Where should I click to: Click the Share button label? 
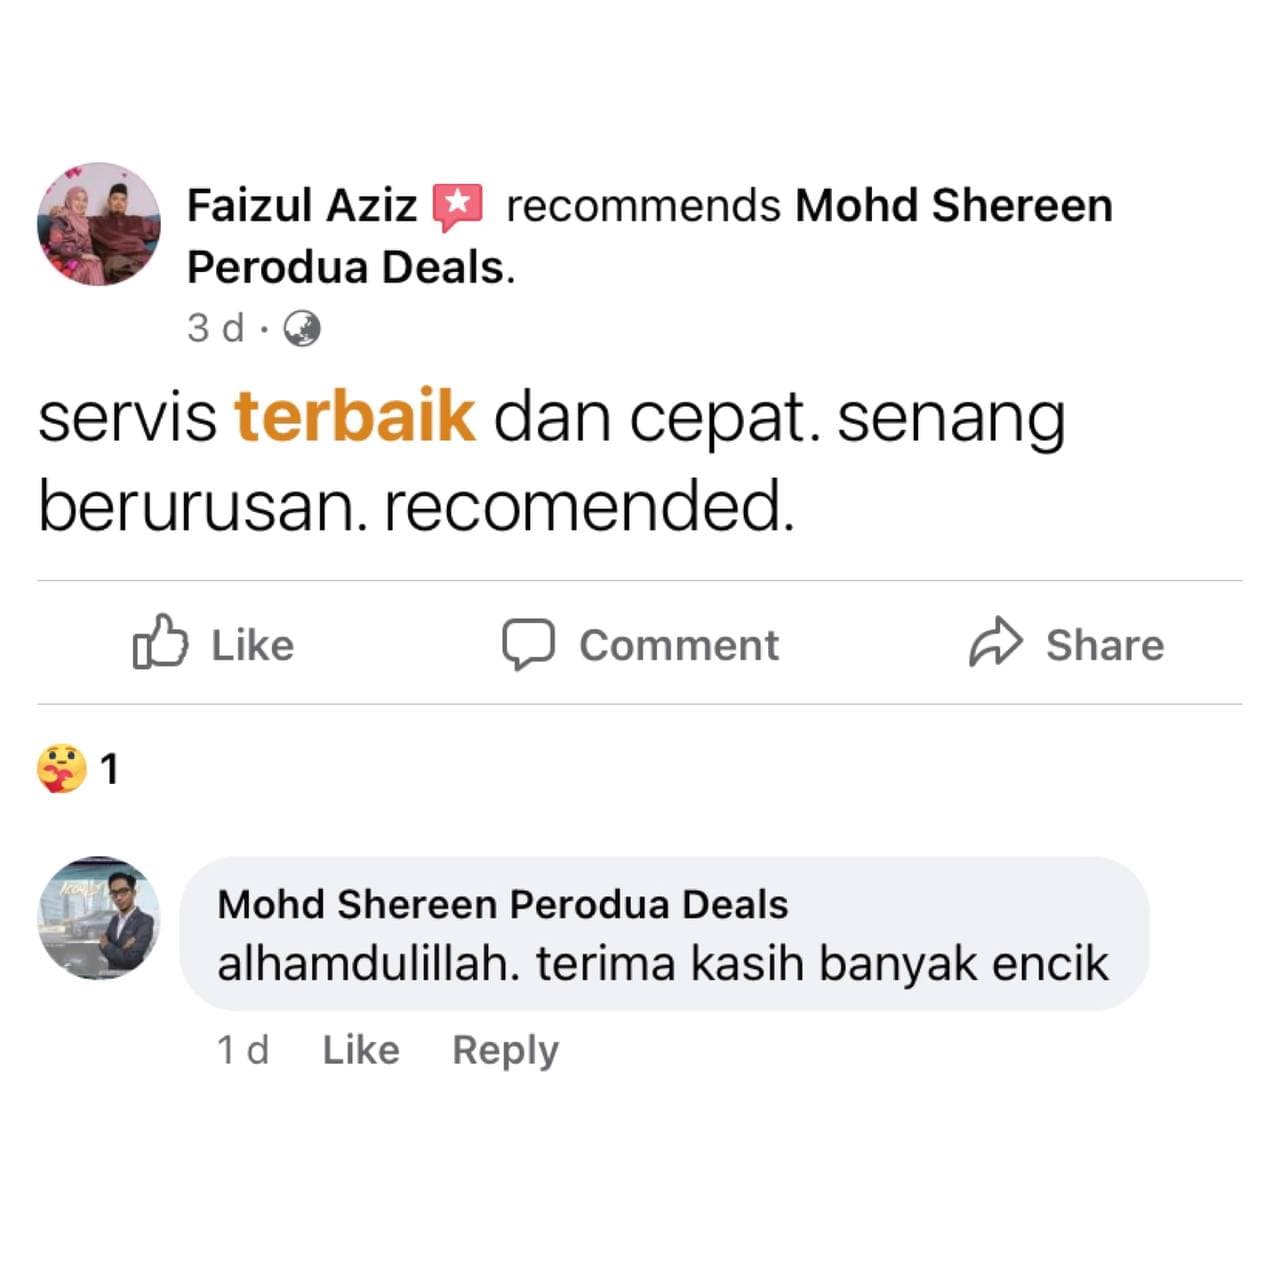(x=1105, y=645)
